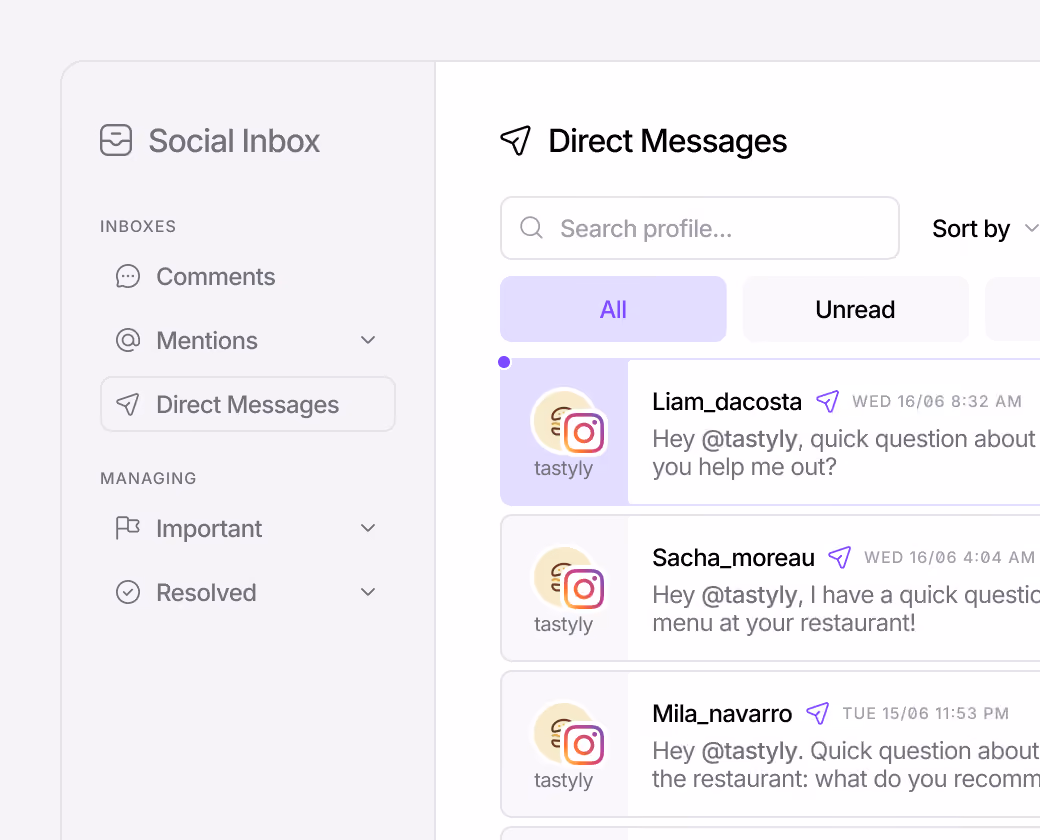Click the tastyly burger avatar on Sacha_moreau's row

click(x=552, y=575)
